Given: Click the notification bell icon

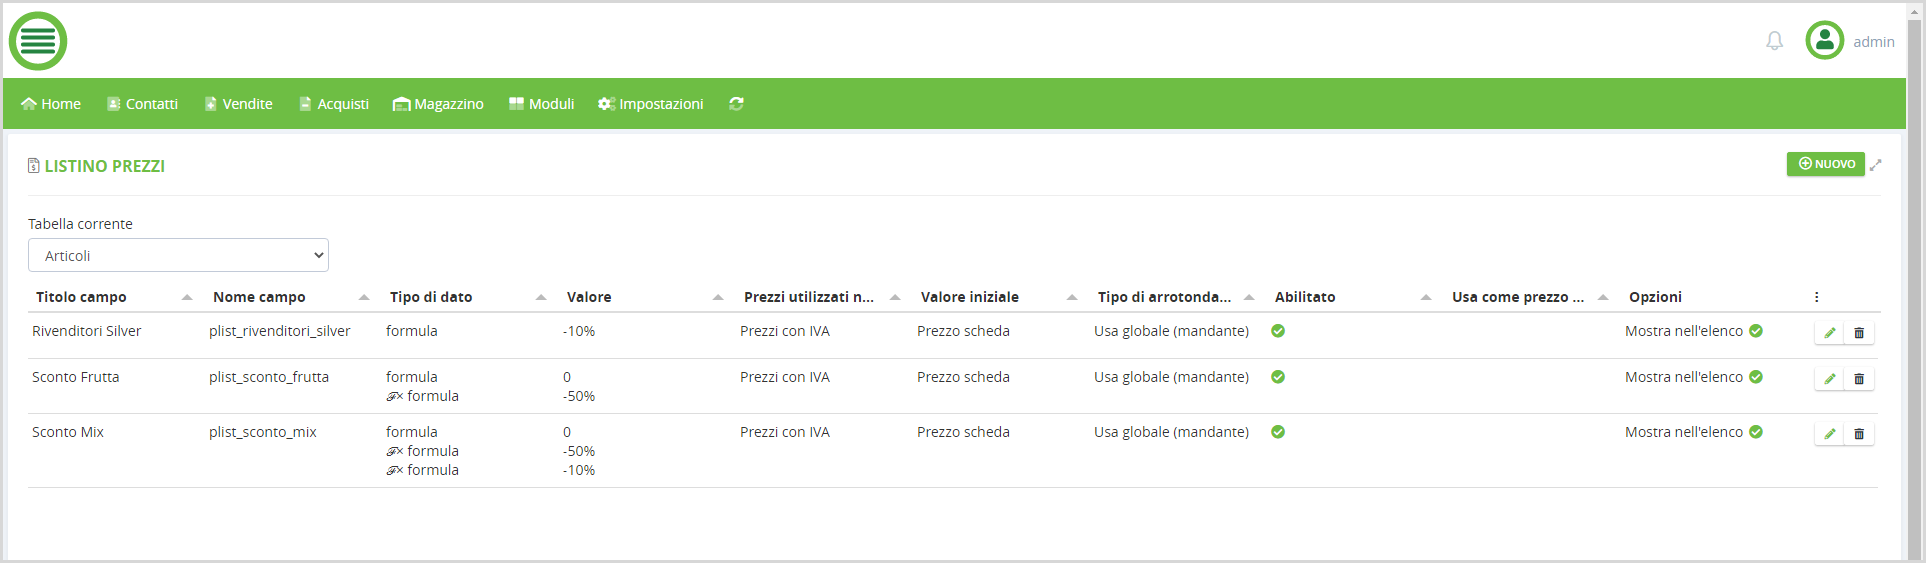Looking at the screenshot, I should tap(1774, 41).
